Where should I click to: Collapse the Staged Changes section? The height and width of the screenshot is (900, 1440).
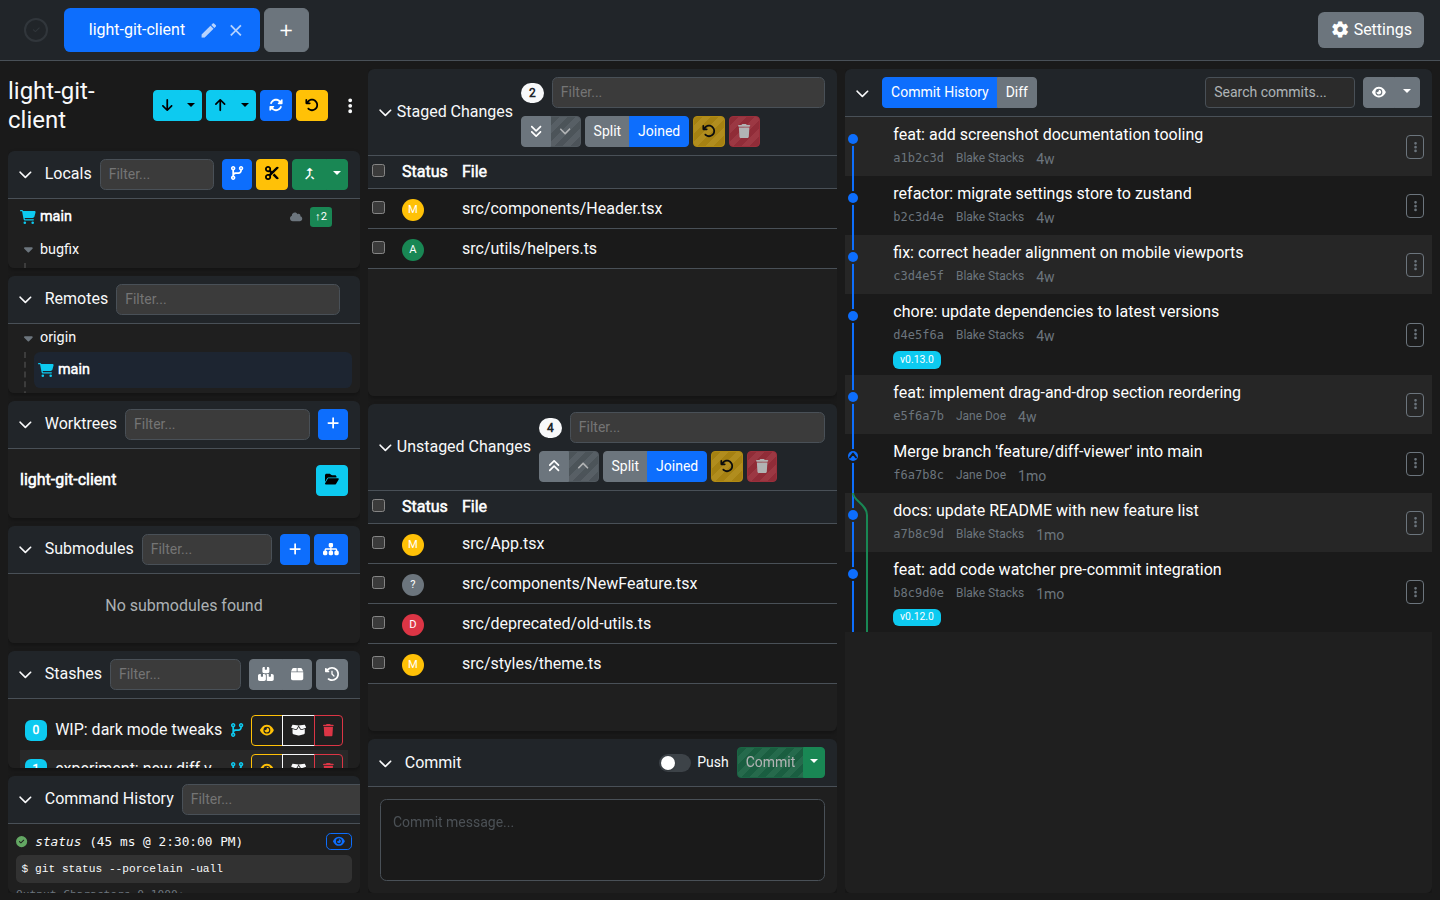click(x=386, y=112)
